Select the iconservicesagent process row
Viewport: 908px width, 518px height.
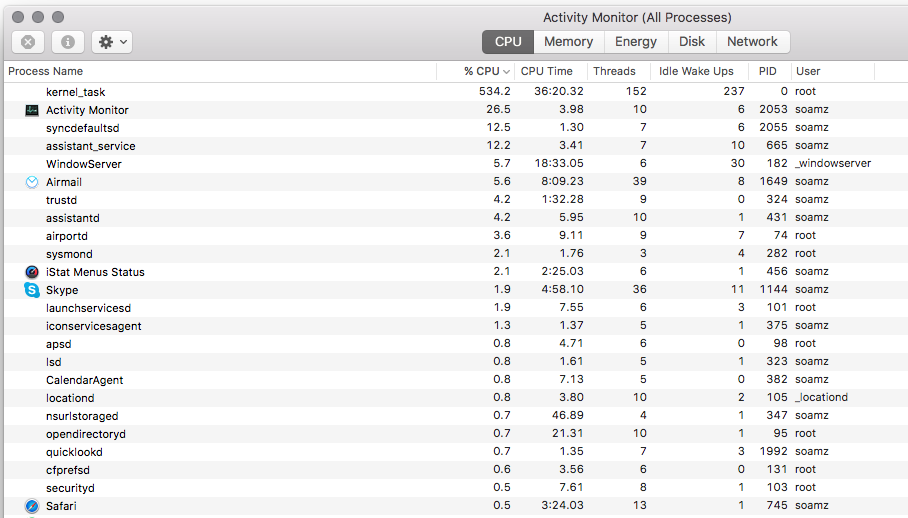pos(456,326)
